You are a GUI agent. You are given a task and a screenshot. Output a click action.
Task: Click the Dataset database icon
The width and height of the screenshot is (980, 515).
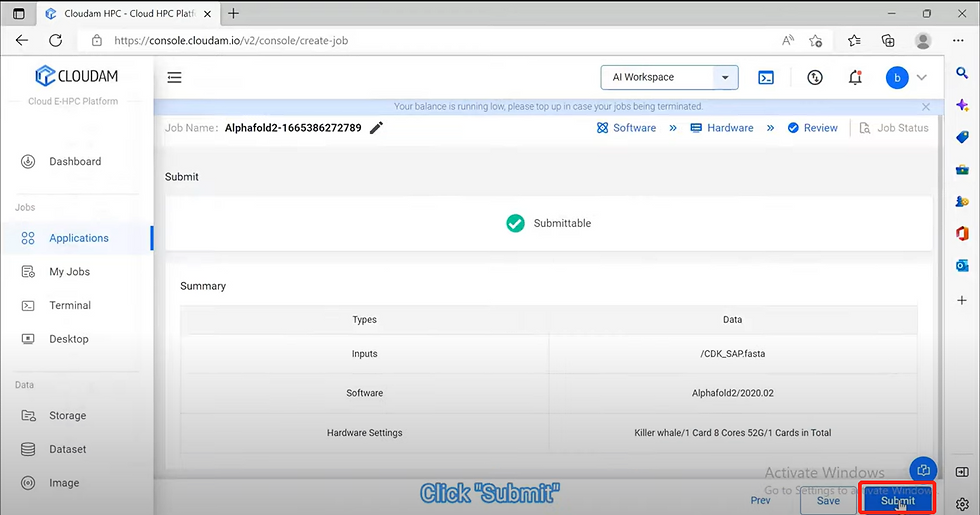[x=28, y=449]
